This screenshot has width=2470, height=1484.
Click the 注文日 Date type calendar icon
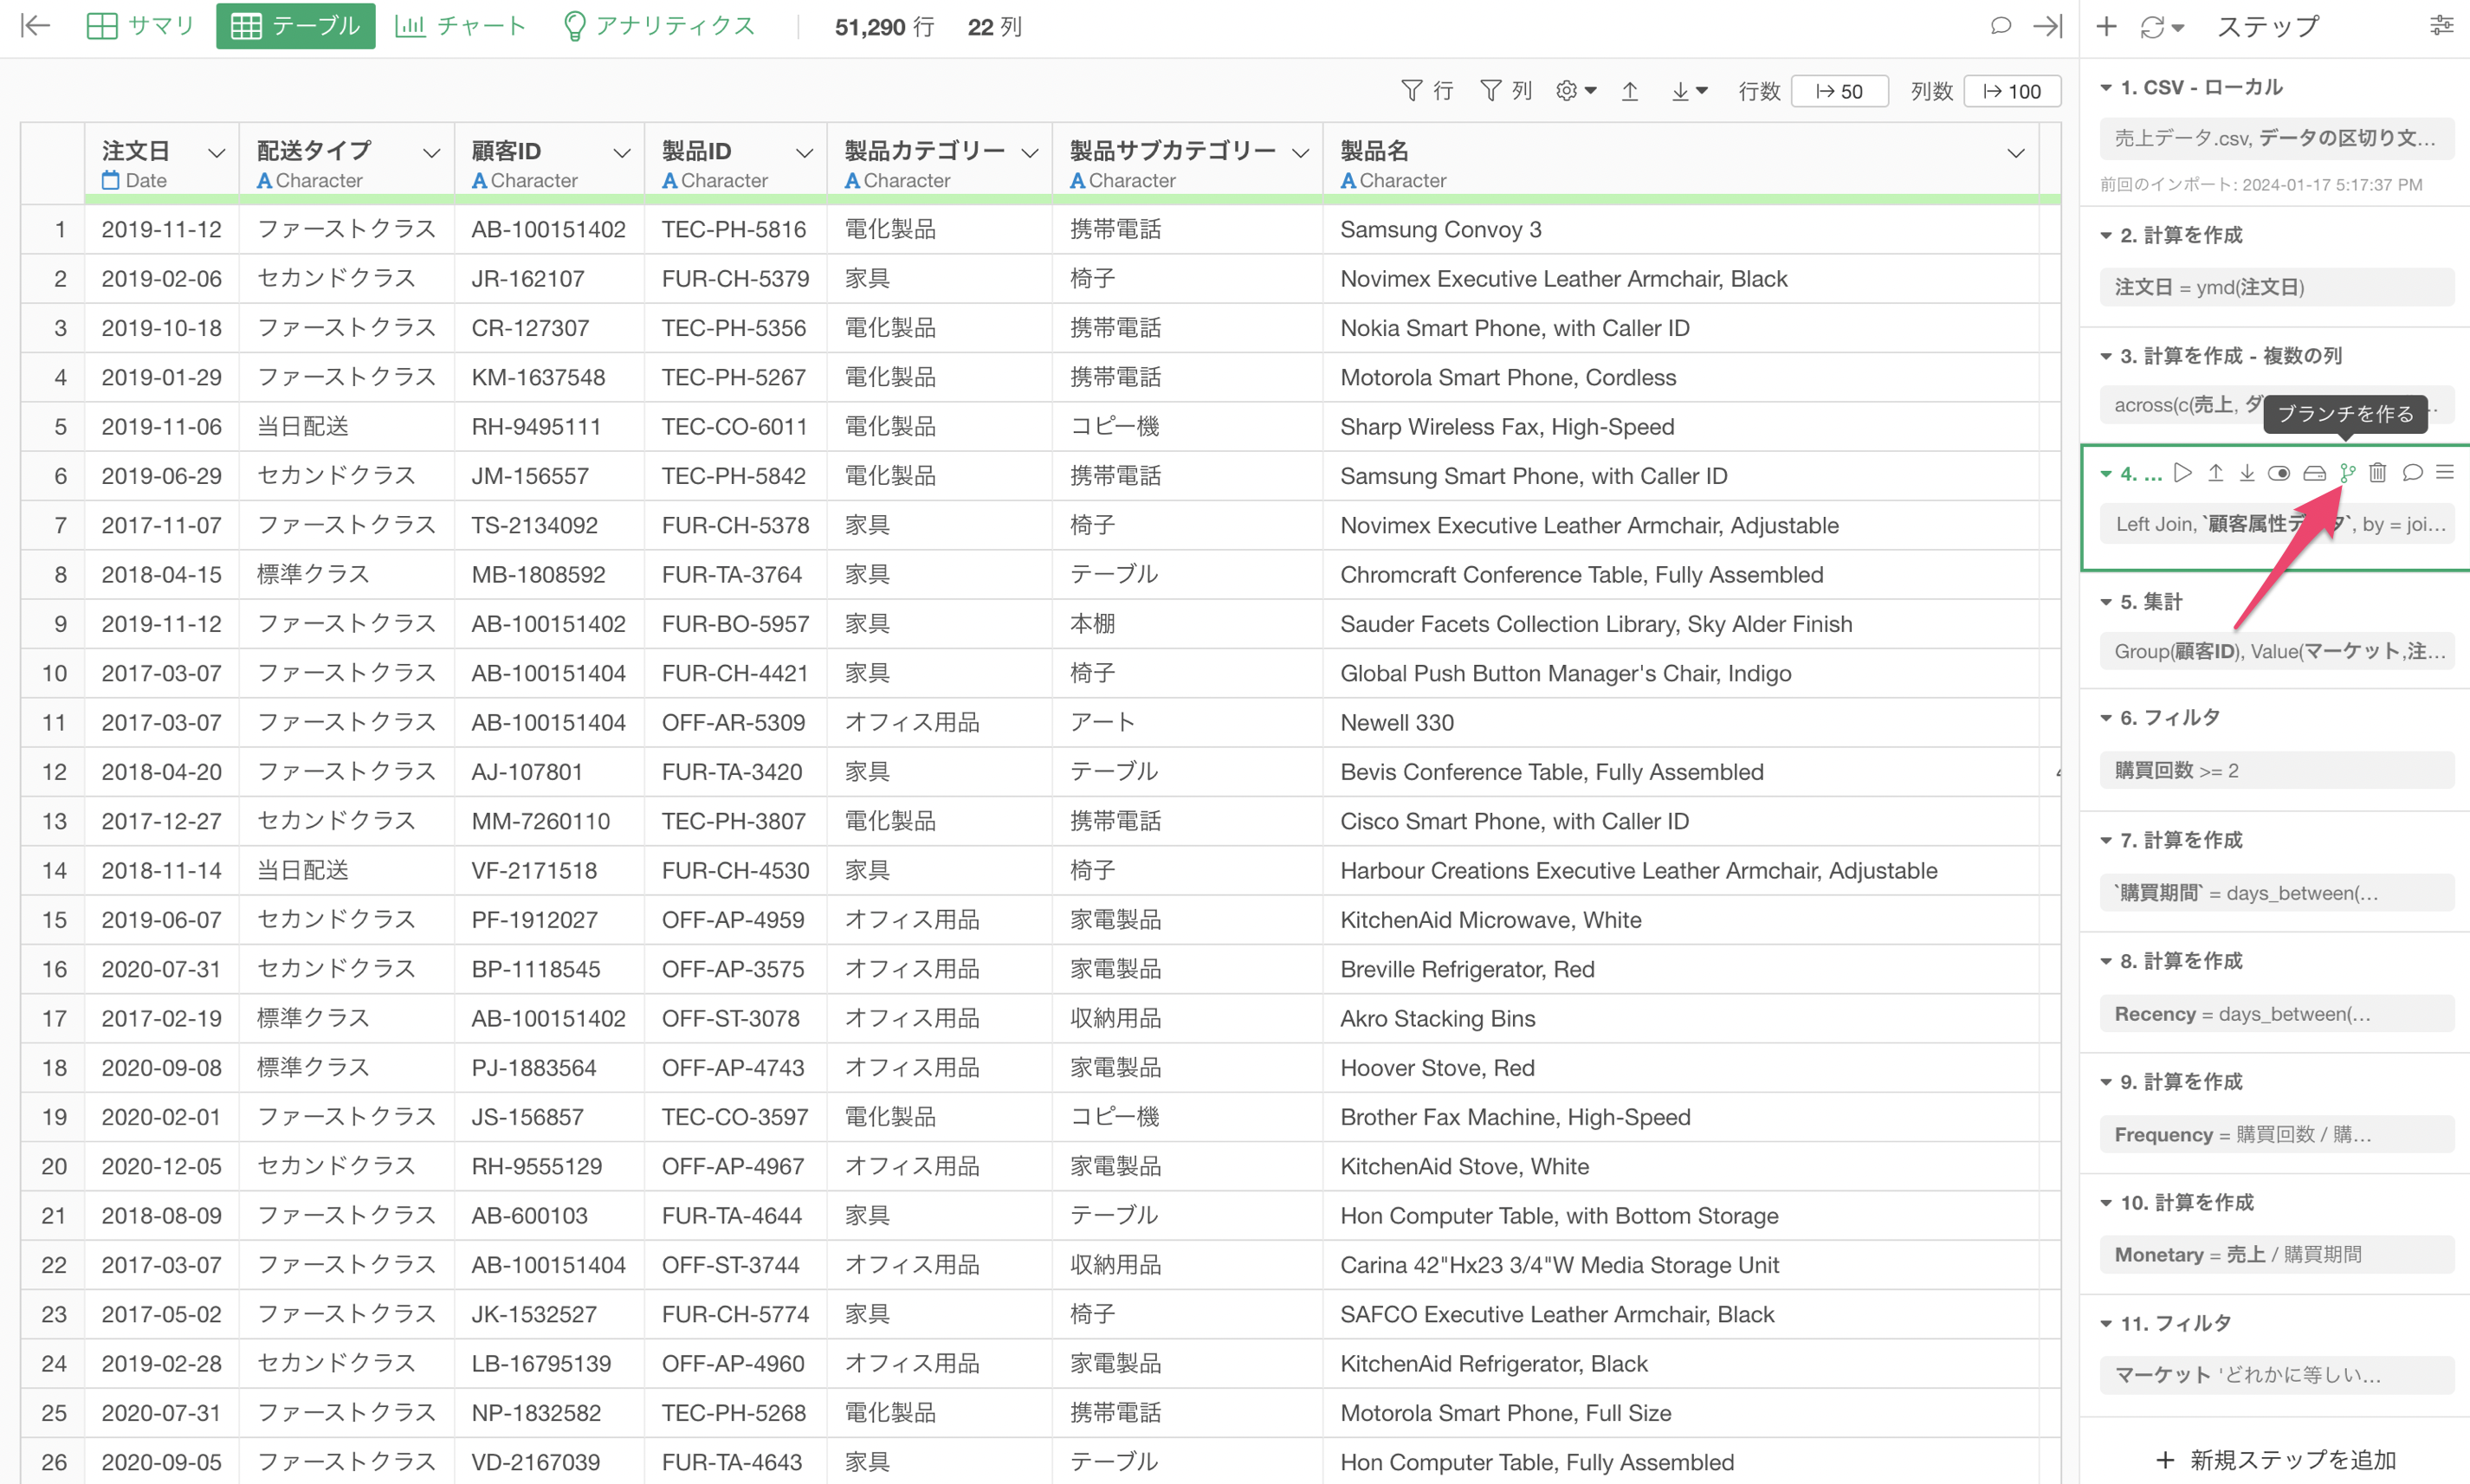click(110, 181)
